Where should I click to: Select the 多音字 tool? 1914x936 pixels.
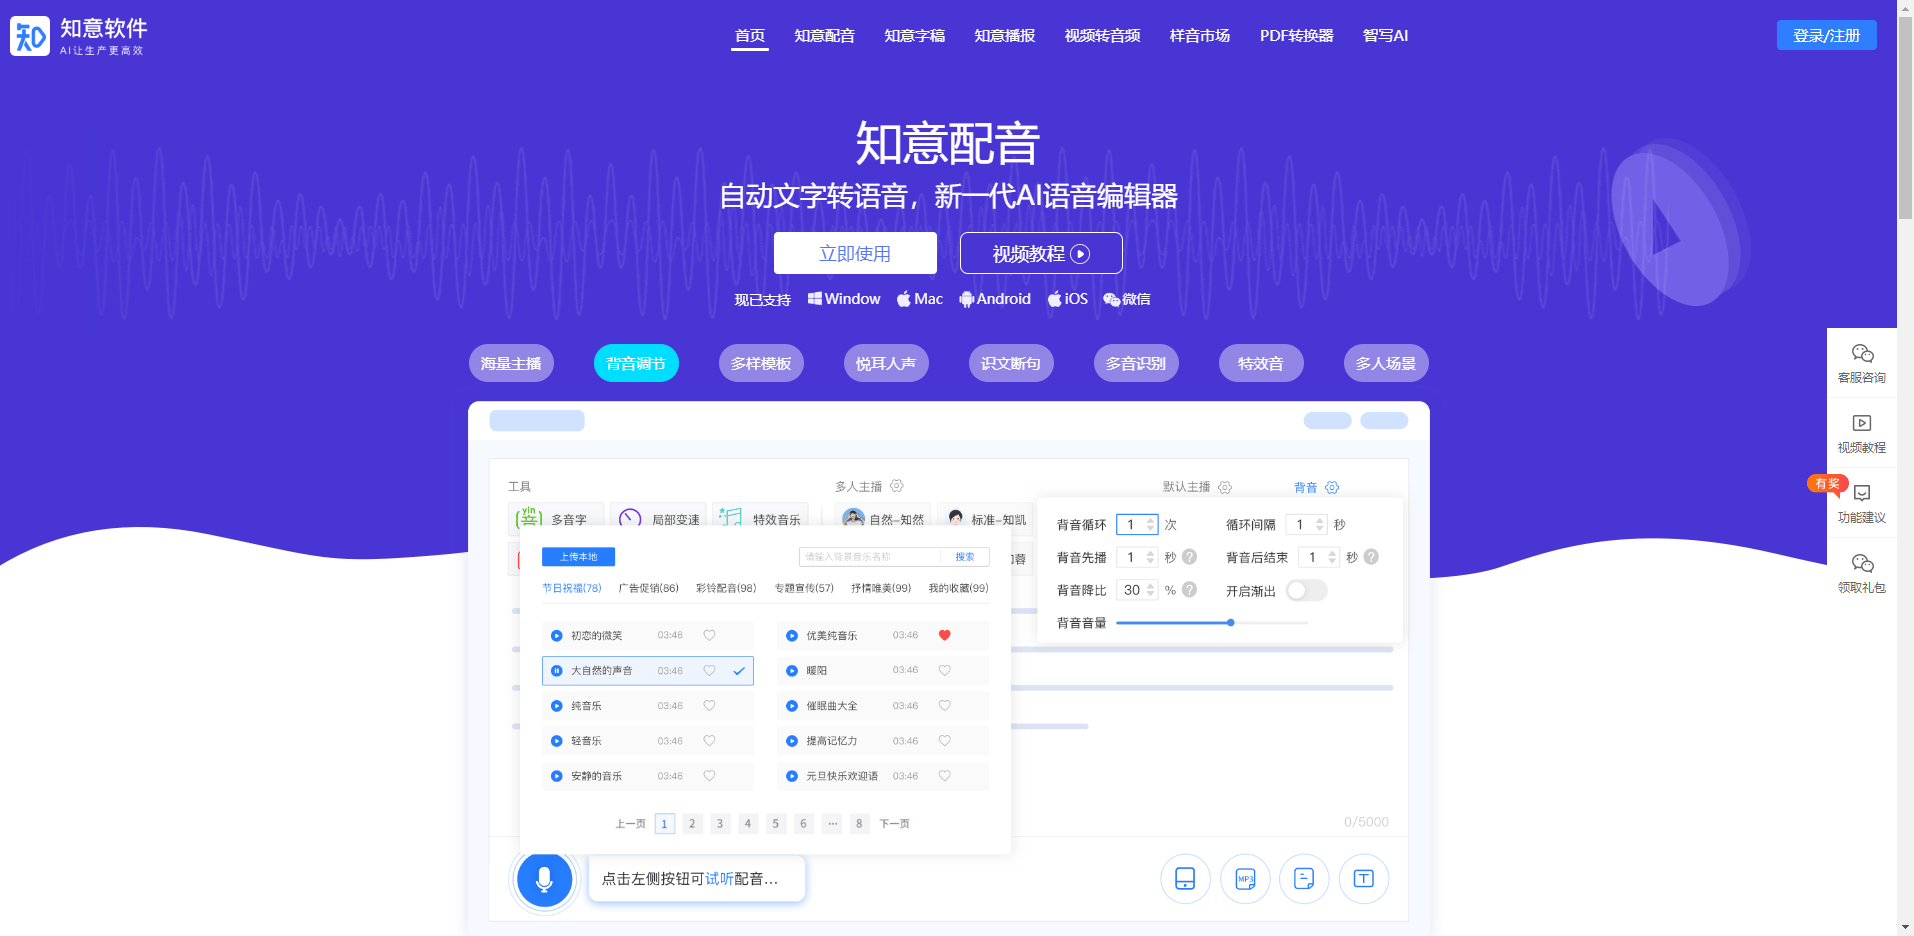555,519
